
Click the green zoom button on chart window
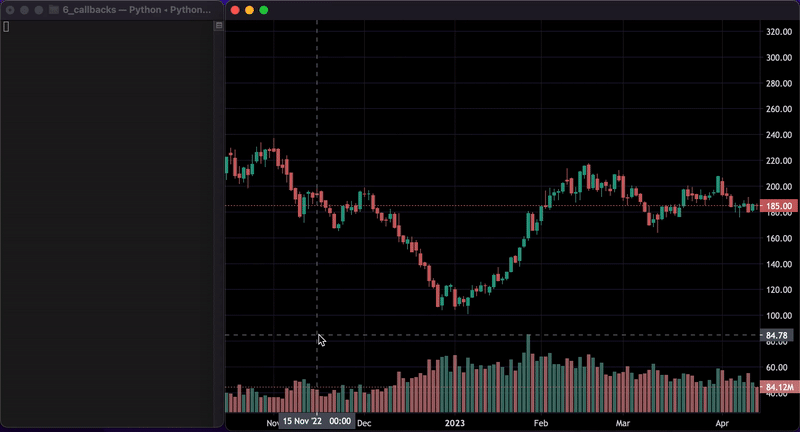[264, 10]
